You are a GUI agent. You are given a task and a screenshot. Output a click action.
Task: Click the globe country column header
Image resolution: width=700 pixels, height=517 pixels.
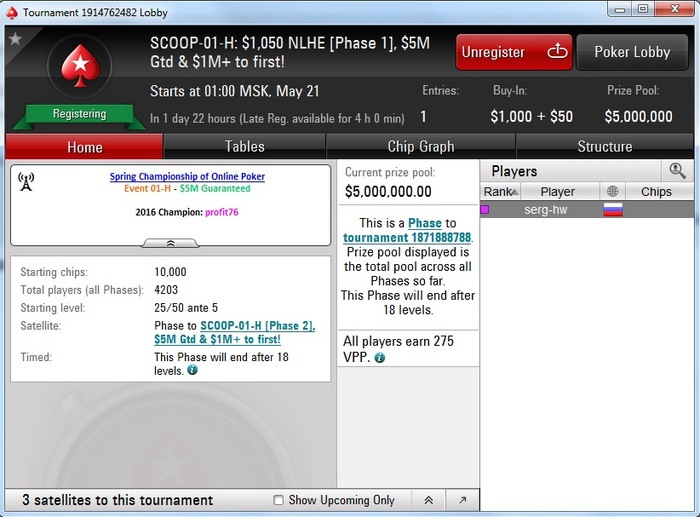tap(612, 192)
